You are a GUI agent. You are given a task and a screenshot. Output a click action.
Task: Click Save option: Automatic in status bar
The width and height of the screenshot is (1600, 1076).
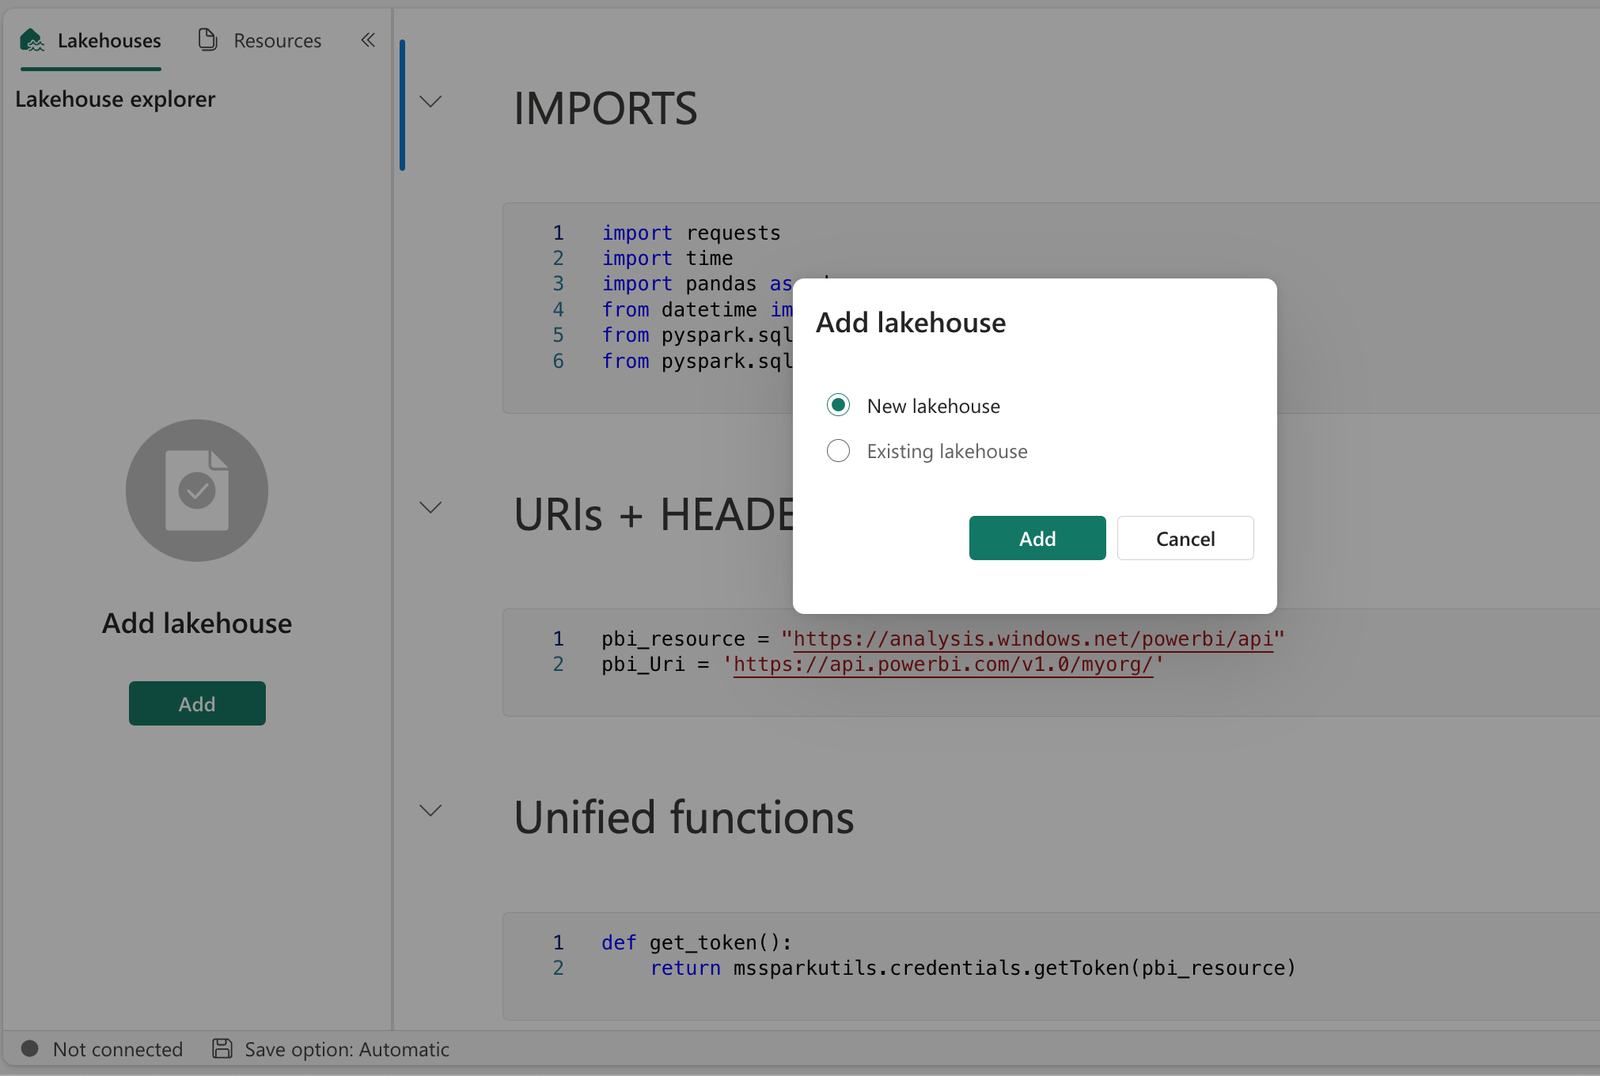click(x=347, y=1048)
